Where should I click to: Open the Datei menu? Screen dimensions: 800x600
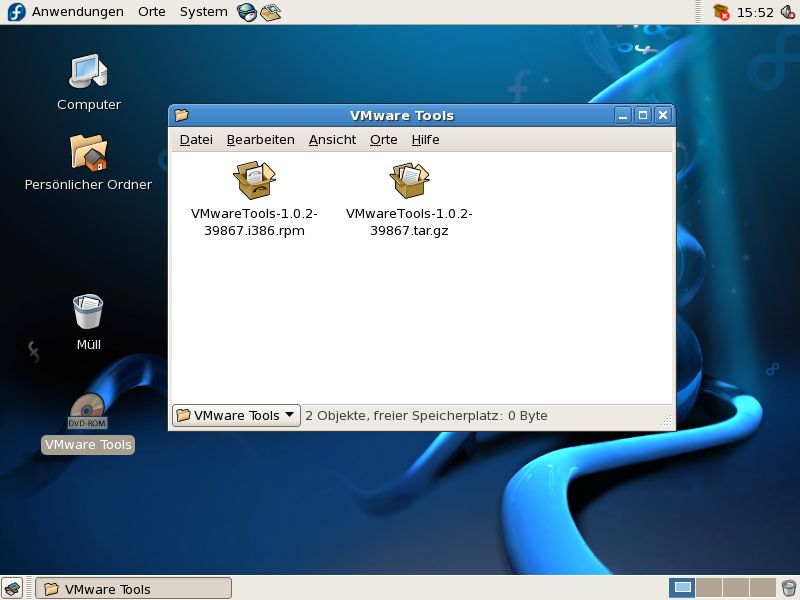(196, 139)
